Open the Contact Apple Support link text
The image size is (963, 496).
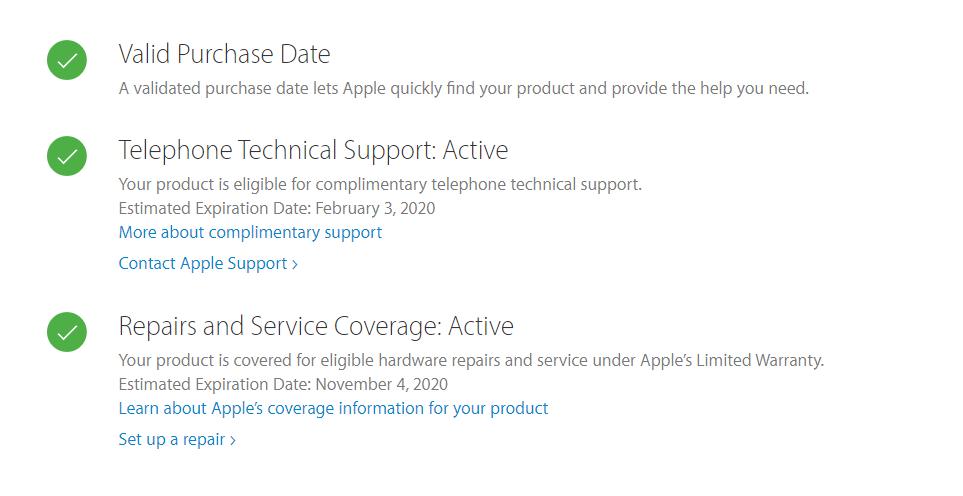pyautogui.click(x=203, y=263)
